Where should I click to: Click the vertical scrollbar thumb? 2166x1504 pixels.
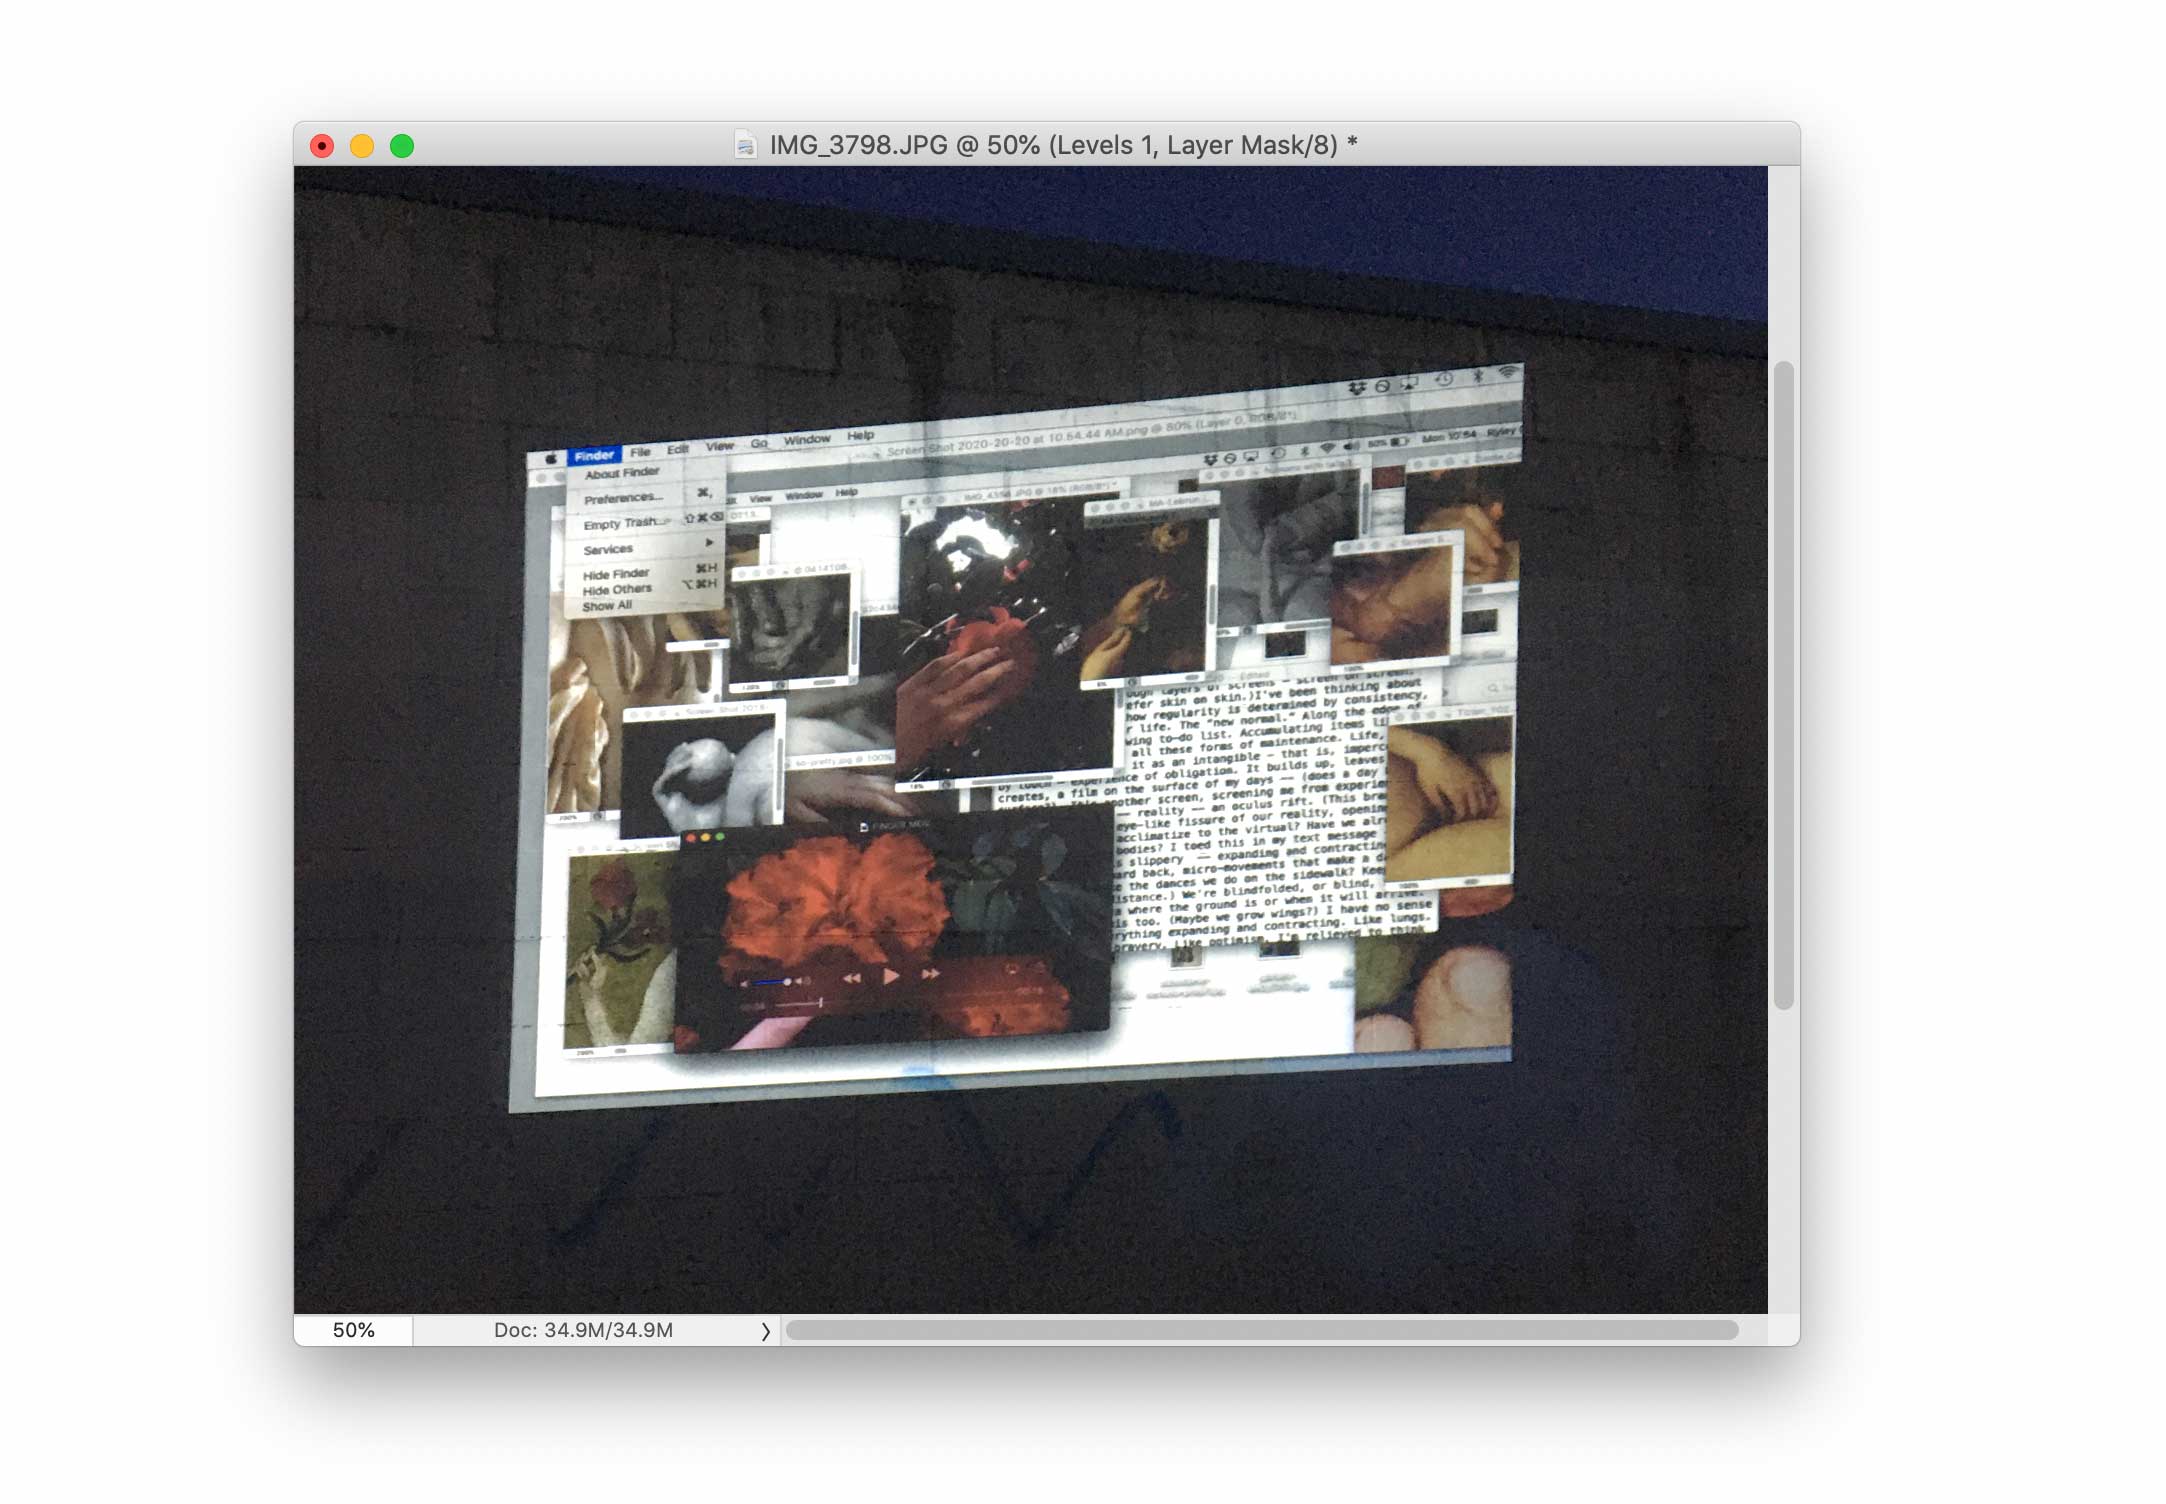1783,685
